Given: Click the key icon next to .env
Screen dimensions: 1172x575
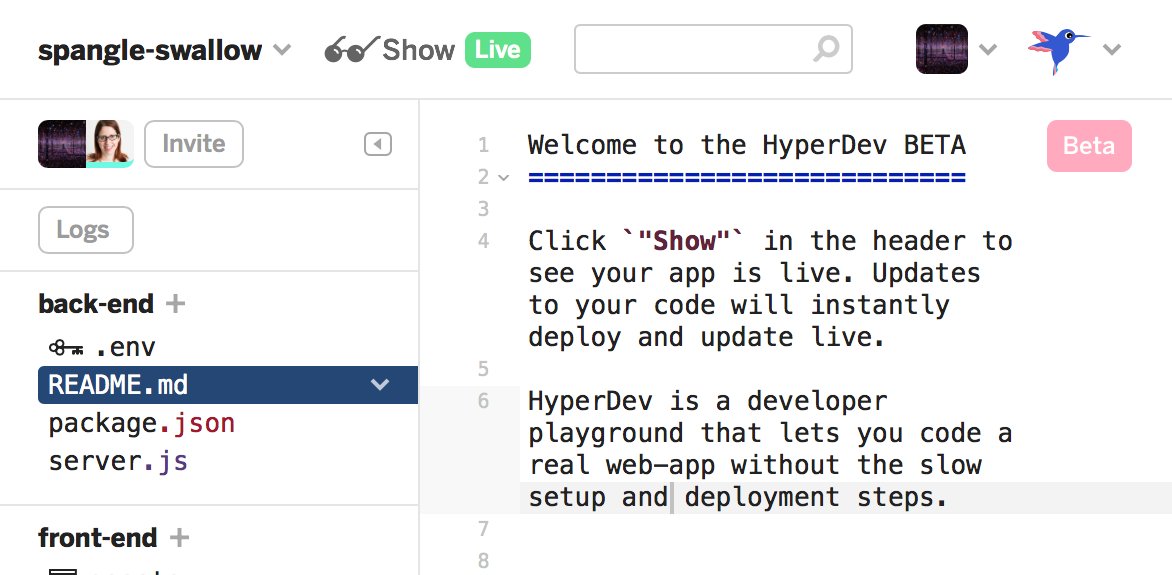Looking at the screenshot, I should (67, 347).
